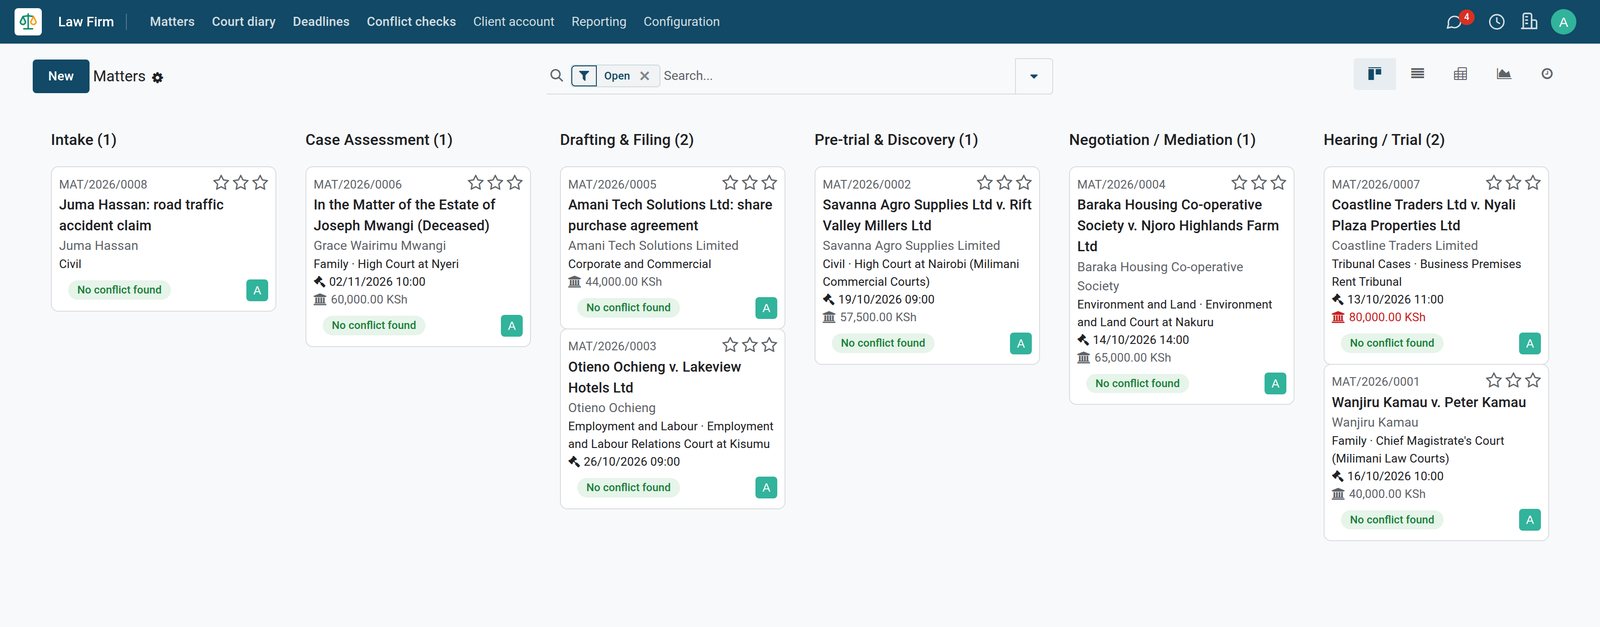1600x627 pixels.
Task: Click assignee avatar on MAT/2026/0007 card
Action: [x=1530, y=343]
